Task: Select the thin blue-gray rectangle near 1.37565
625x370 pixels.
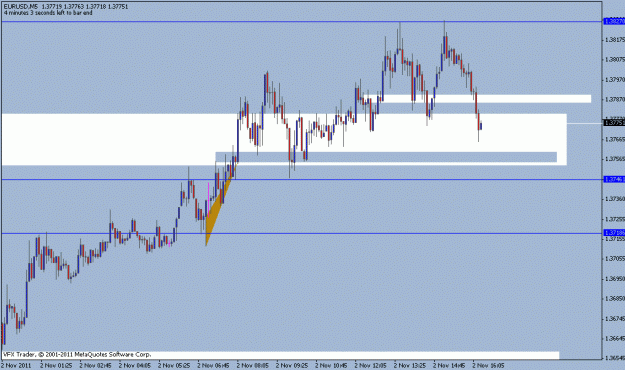Action: pos(386,157)
